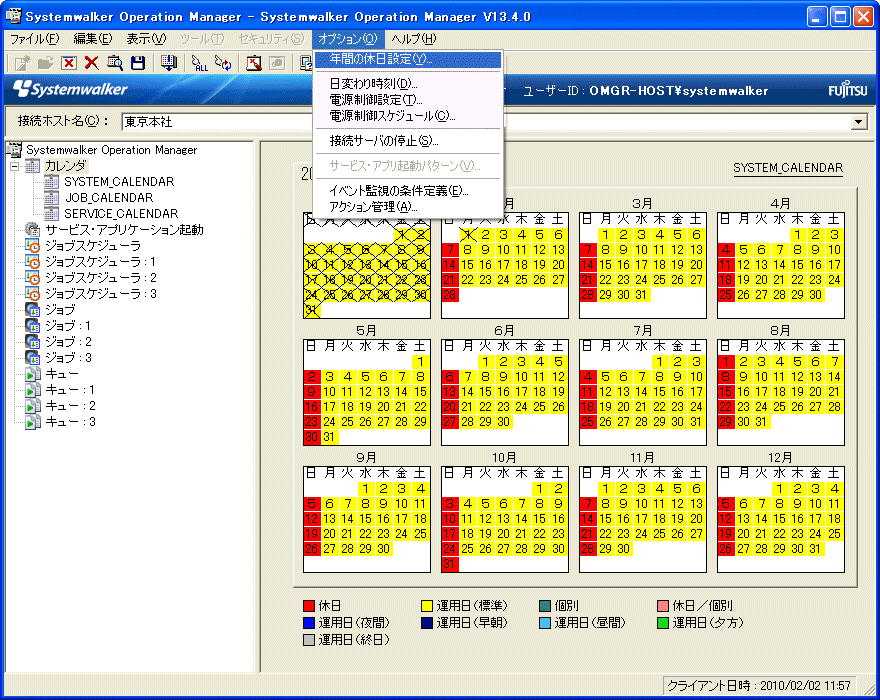Choose アクション管理(A)... menu entry
This screenshot has width=880, height=700.
coord(408,207)
